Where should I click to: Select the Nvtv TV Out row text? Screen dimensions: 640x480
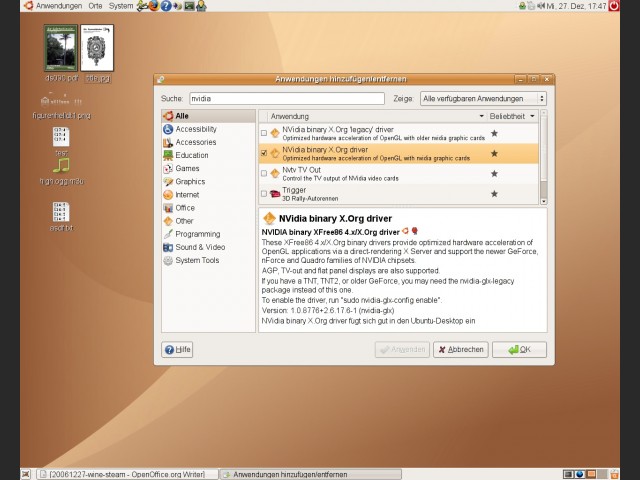point(340,174)
